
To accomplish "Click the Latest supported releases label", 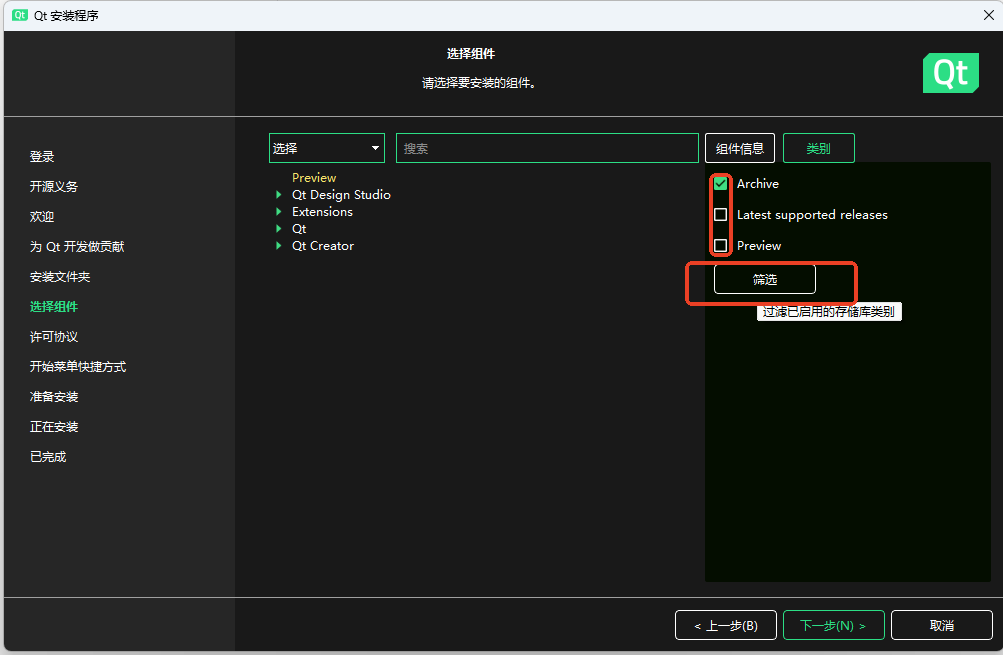I will (x=812, y=214).
